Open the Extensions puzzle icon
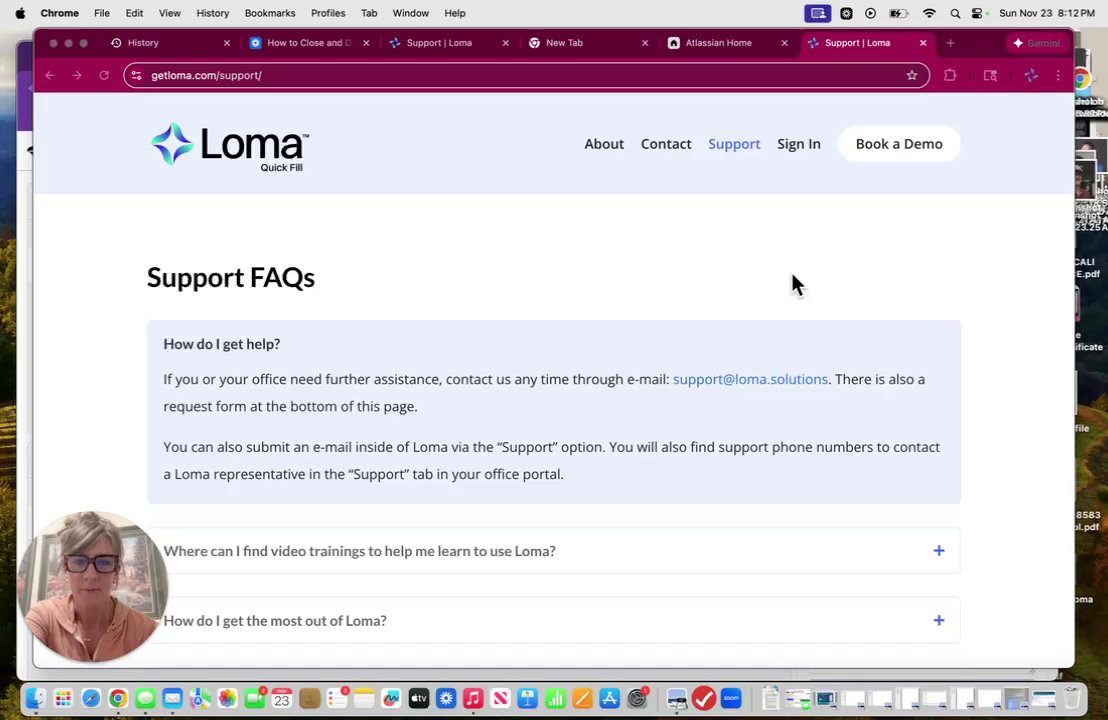This screenshot has width=1108, height=720. [x=950, y=75]
